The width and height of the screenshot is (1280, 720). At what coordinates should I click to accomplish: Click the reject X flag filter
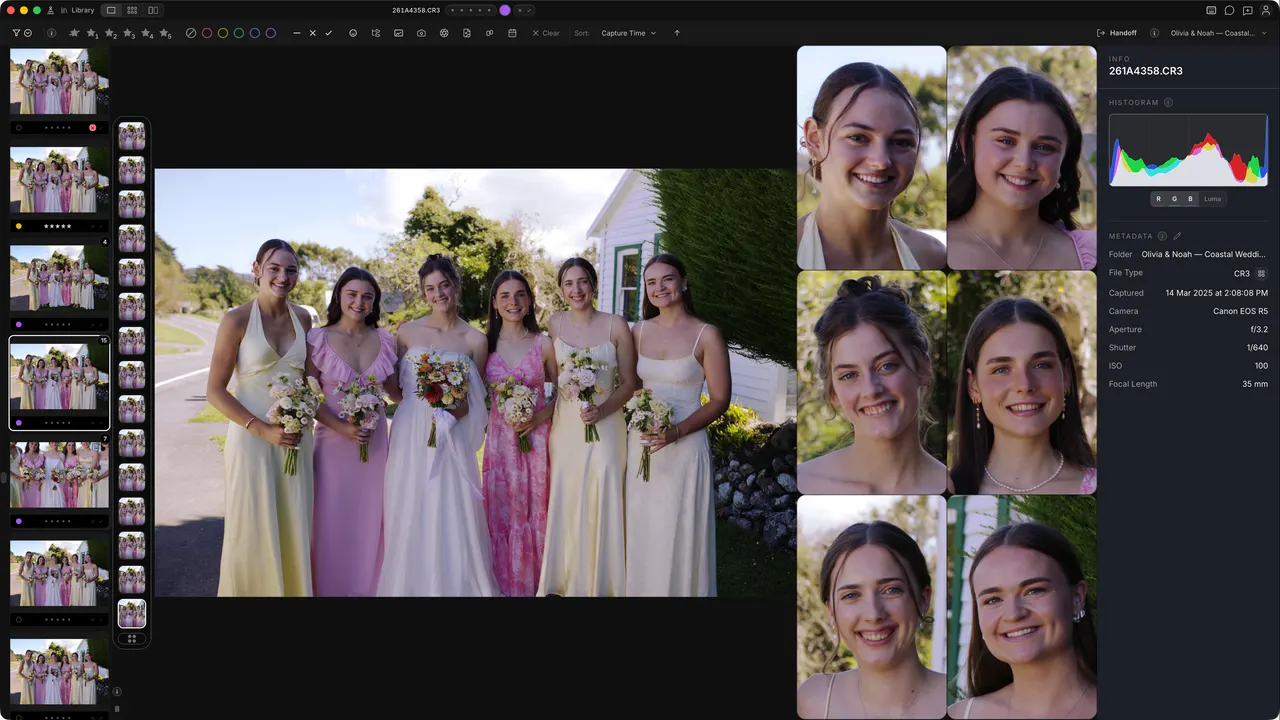click(x=312, y=33)
